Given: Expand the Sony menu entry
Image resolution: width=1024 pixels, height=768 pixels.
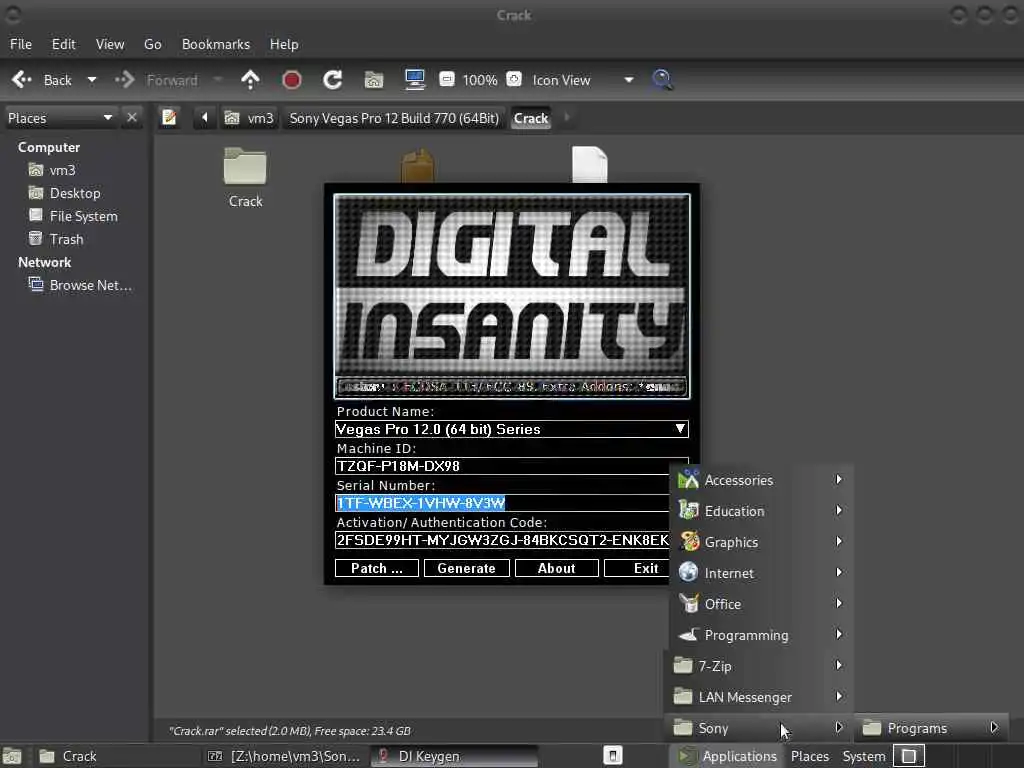Looking at the screenshot, I should click(x=759, y=728).
